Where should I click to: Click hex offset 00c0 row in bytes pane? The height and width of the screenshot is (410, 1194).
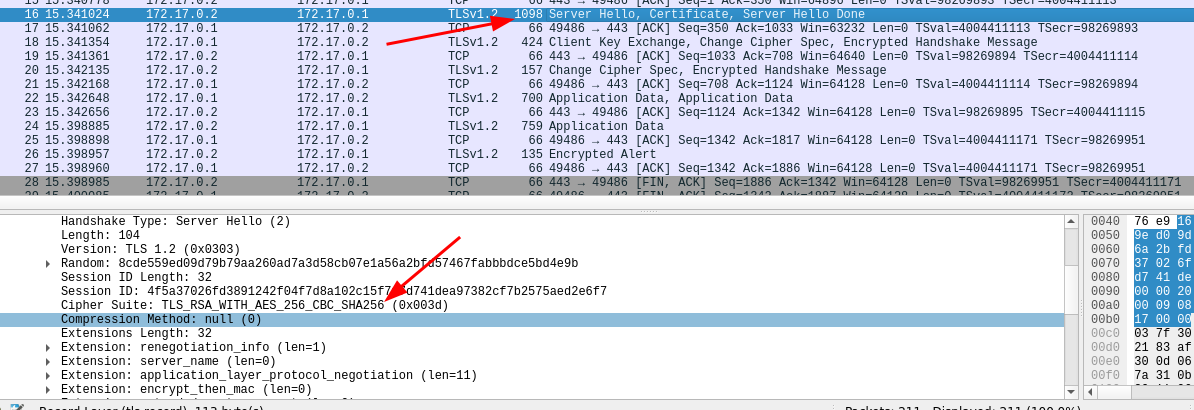coord(1105,333)
